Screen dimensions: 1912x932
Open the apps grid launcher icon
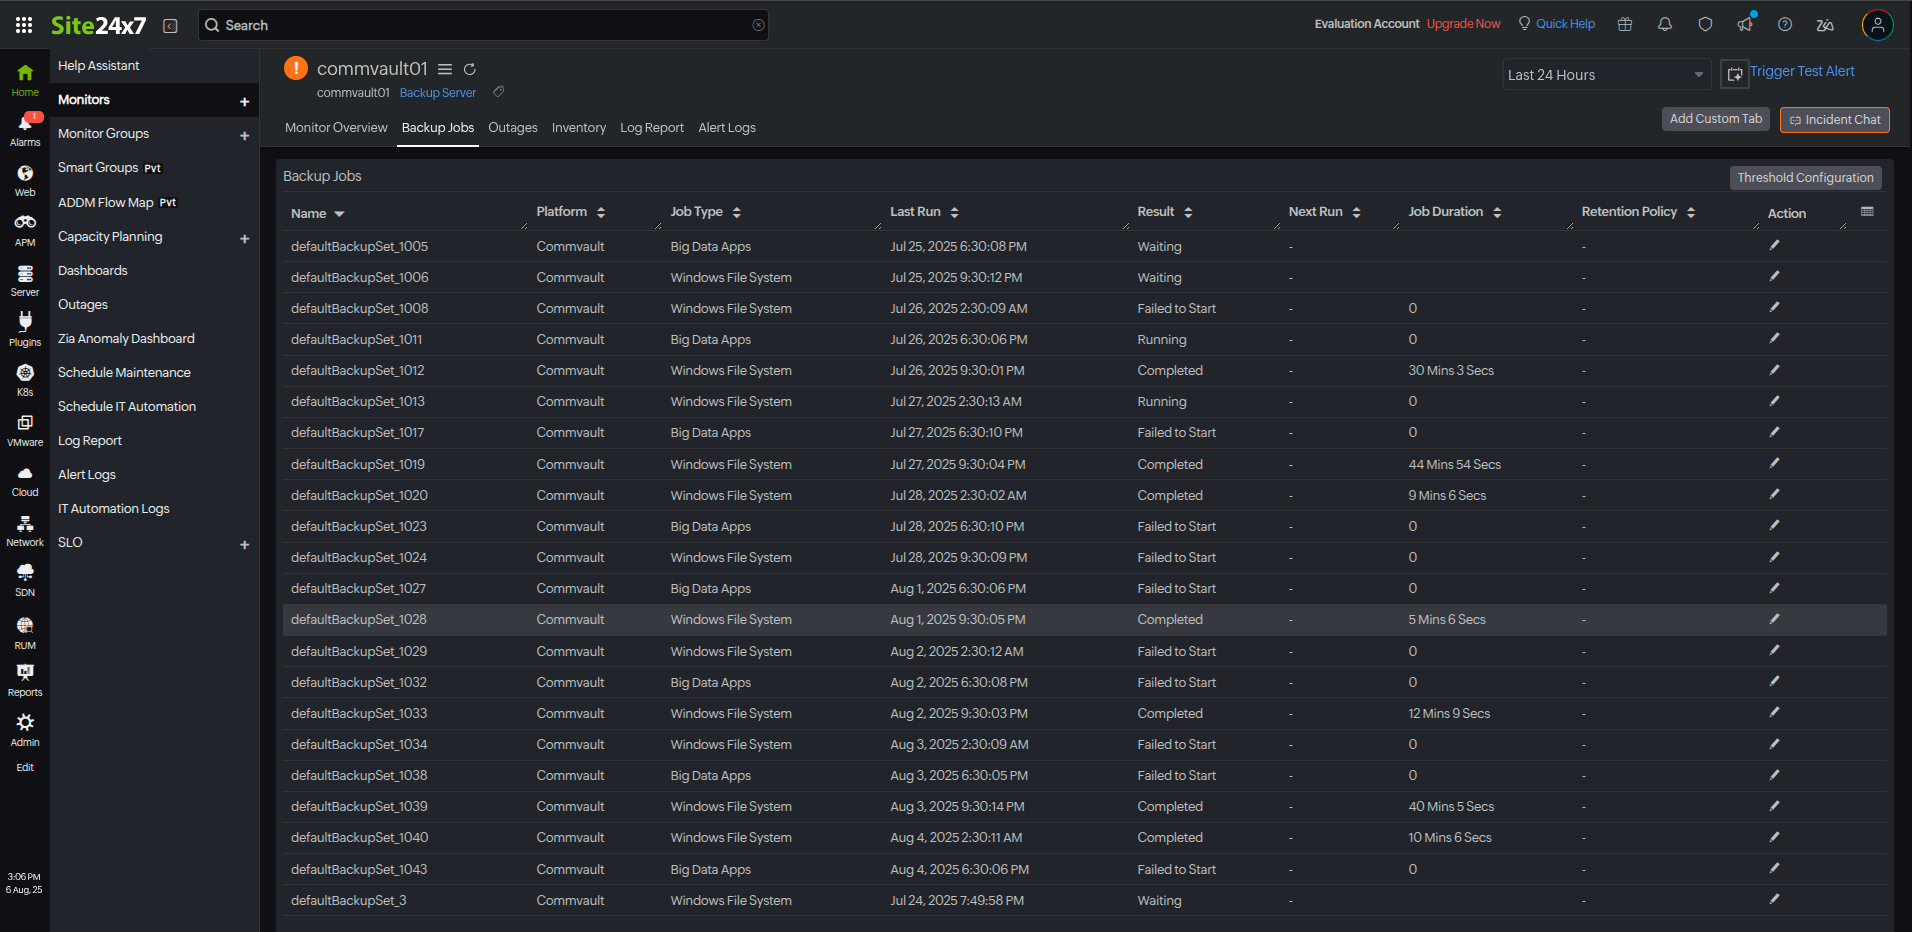(x=24, y=25)
